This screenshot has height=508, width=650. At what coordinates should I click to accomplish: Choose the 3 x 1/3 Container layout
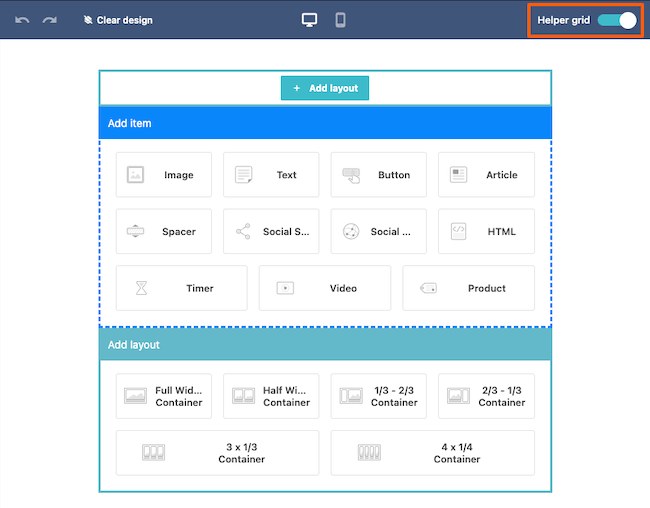217,453
